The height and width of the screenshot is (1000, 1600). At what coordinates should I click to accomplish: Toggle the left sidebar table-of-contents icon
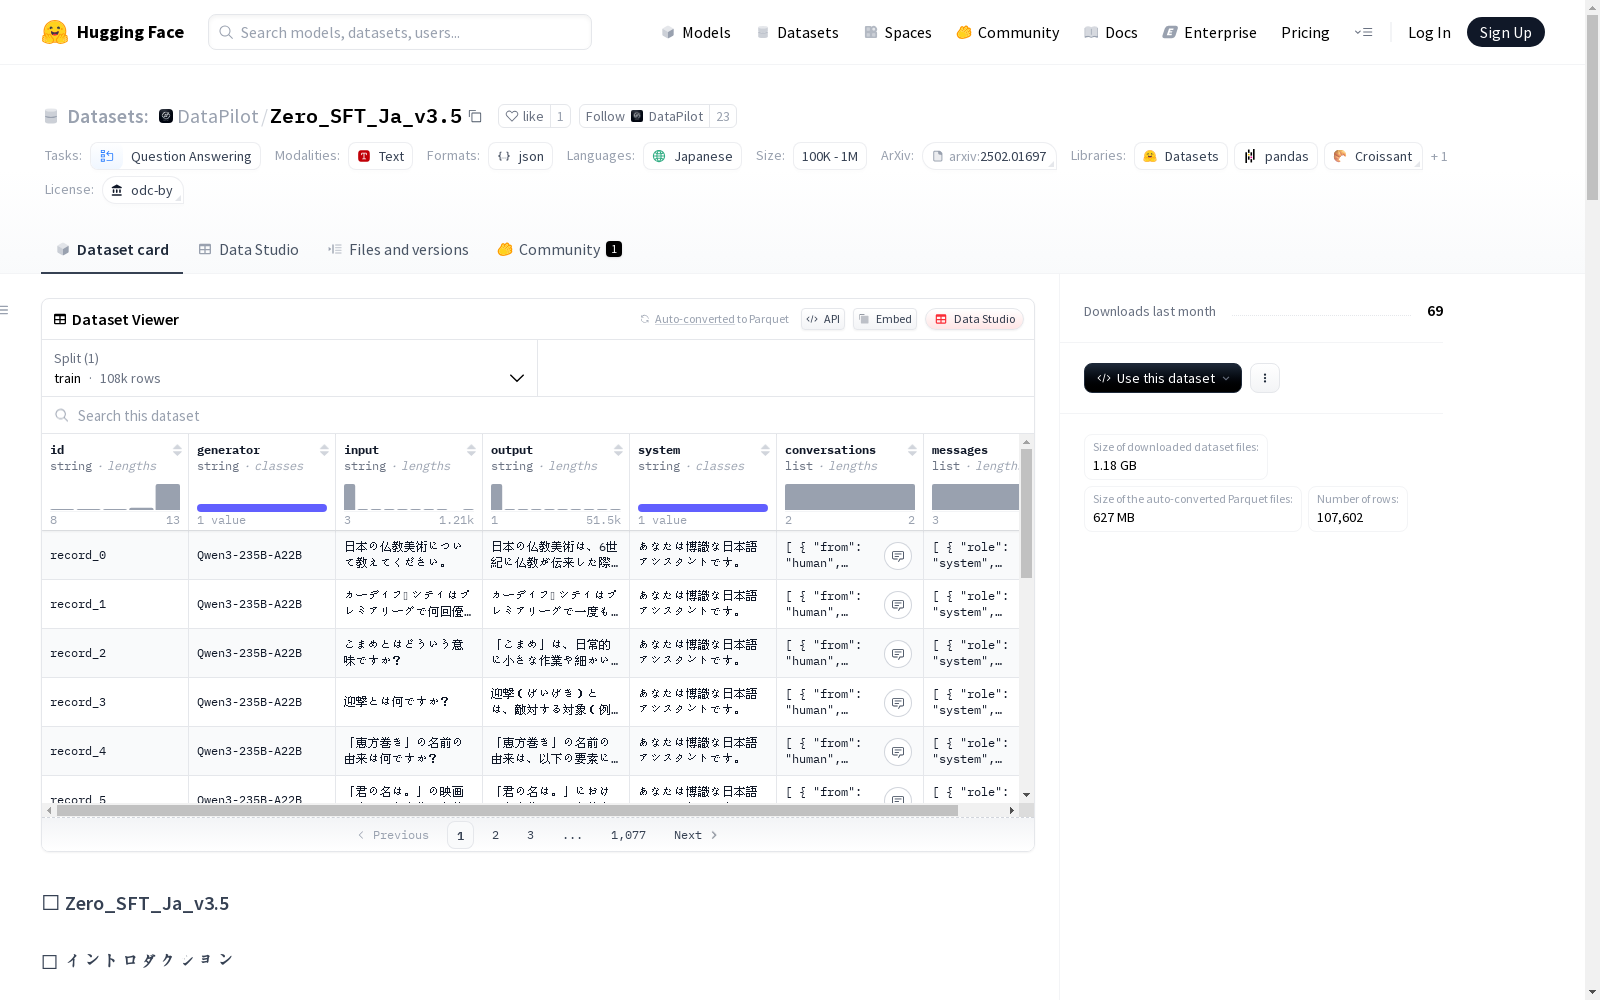4,310
